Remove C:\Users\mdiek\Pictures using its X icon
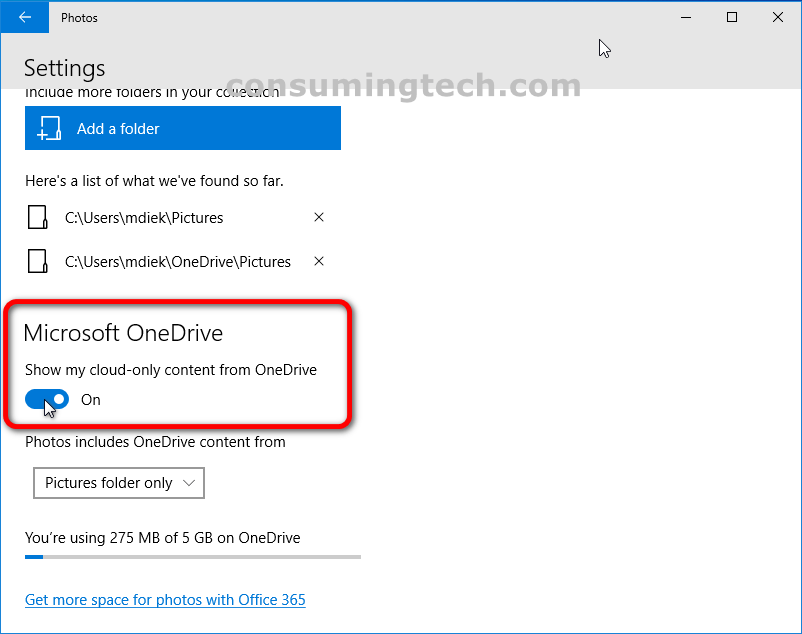This screenshot has height=634, width=802. tap(318, 217)
